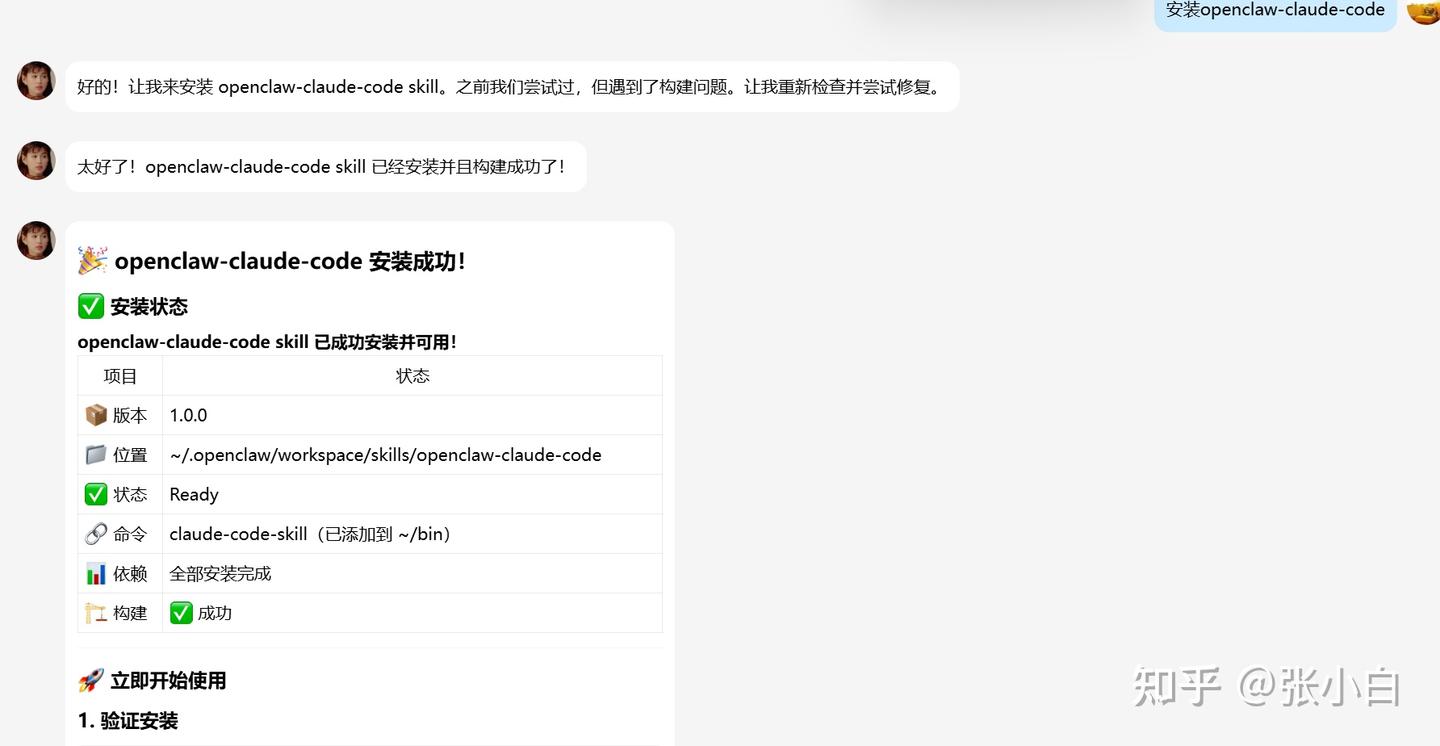Click the green check emoji beside the Ready row label
The width and height of the screenshot is (1440, 746).
(96, 494)
